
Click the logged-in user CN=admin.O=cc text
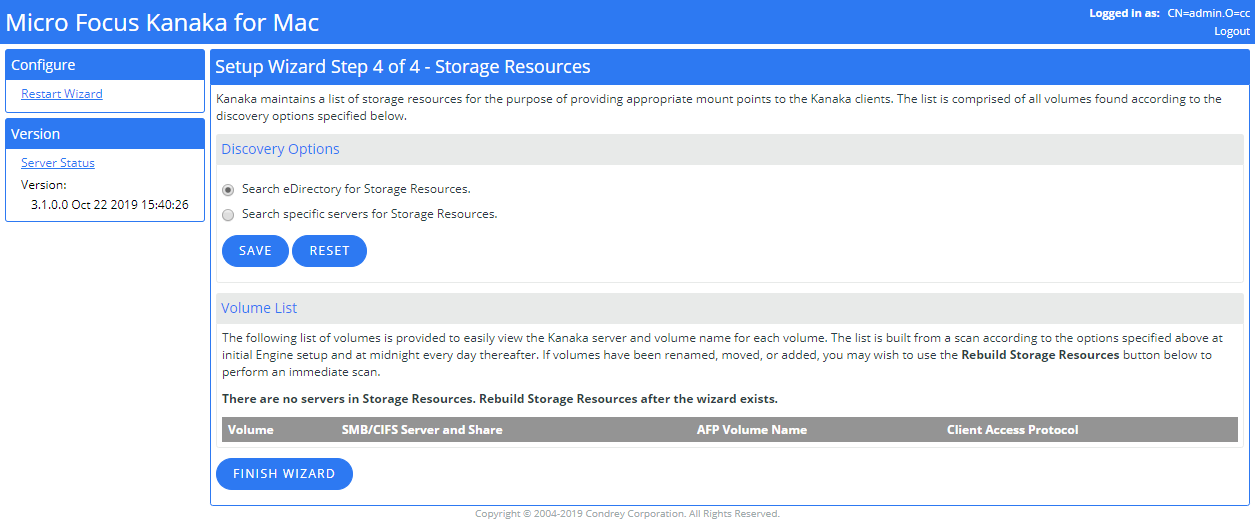click(1208, 14)
